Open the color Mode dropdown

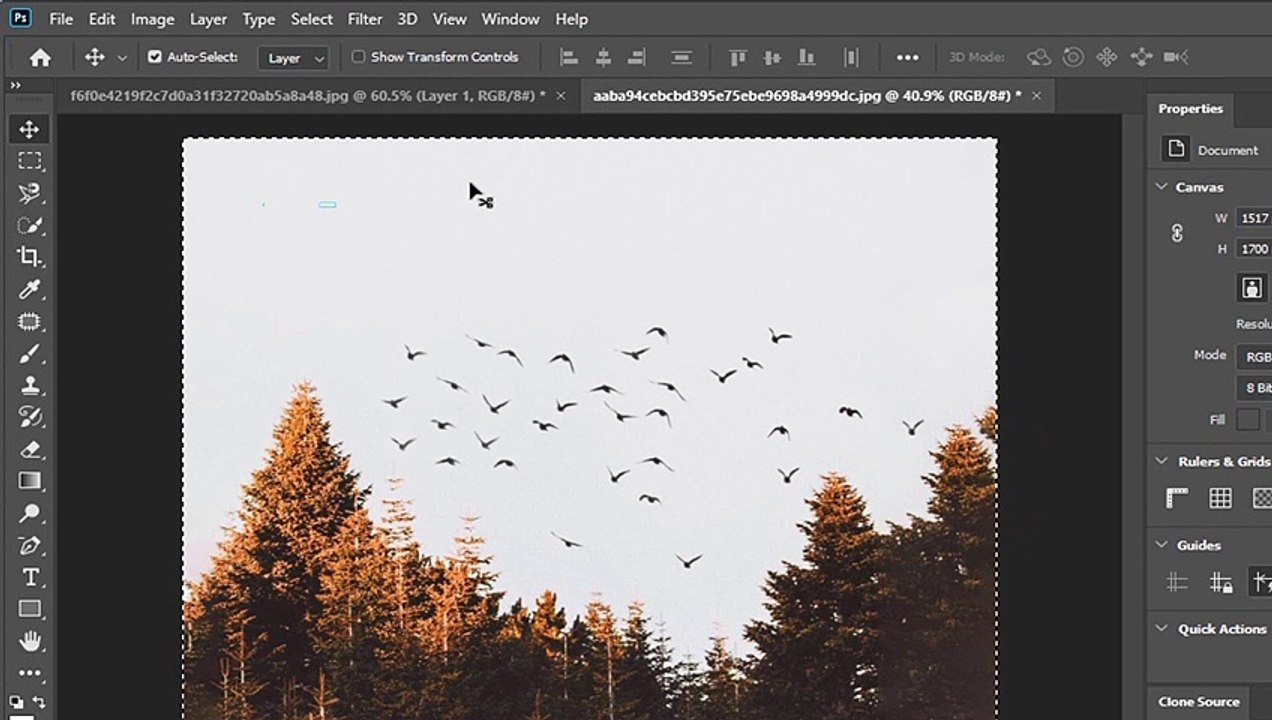pyautogui.click(x=1254, y=356)
